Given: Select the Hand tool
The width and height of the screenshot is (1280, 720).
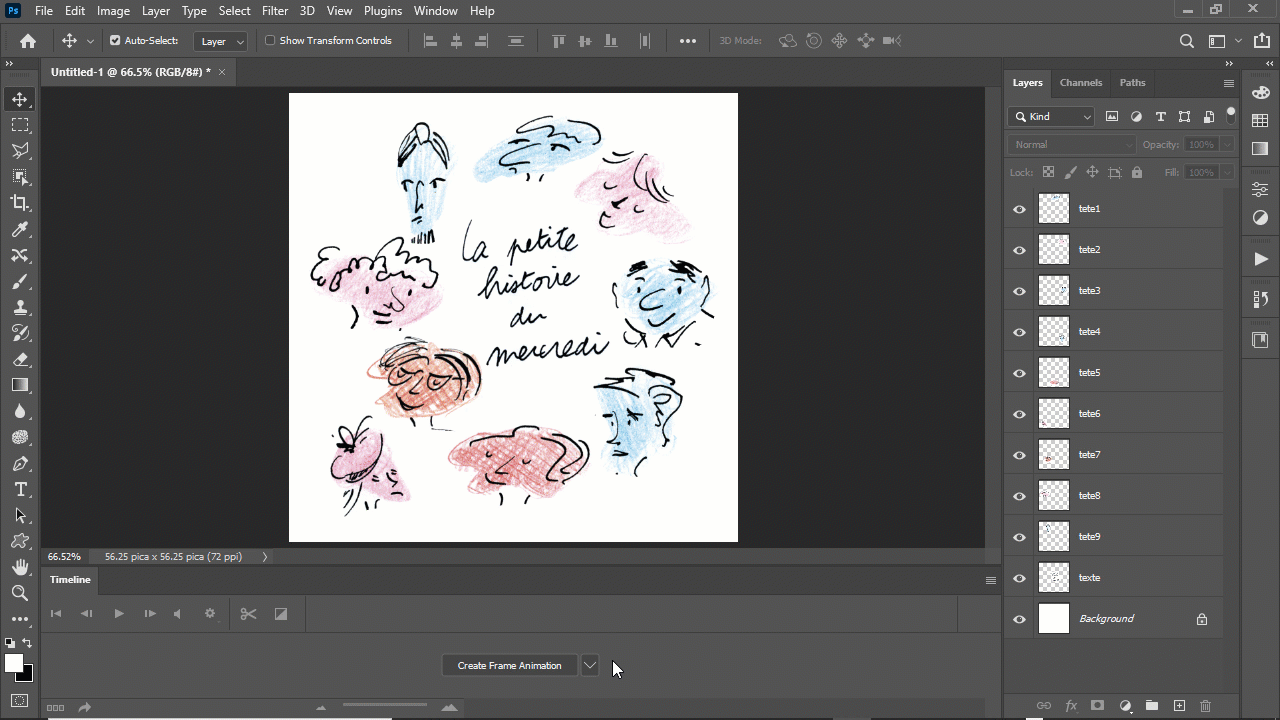Looking at the screenshot, I should (20, 567).
